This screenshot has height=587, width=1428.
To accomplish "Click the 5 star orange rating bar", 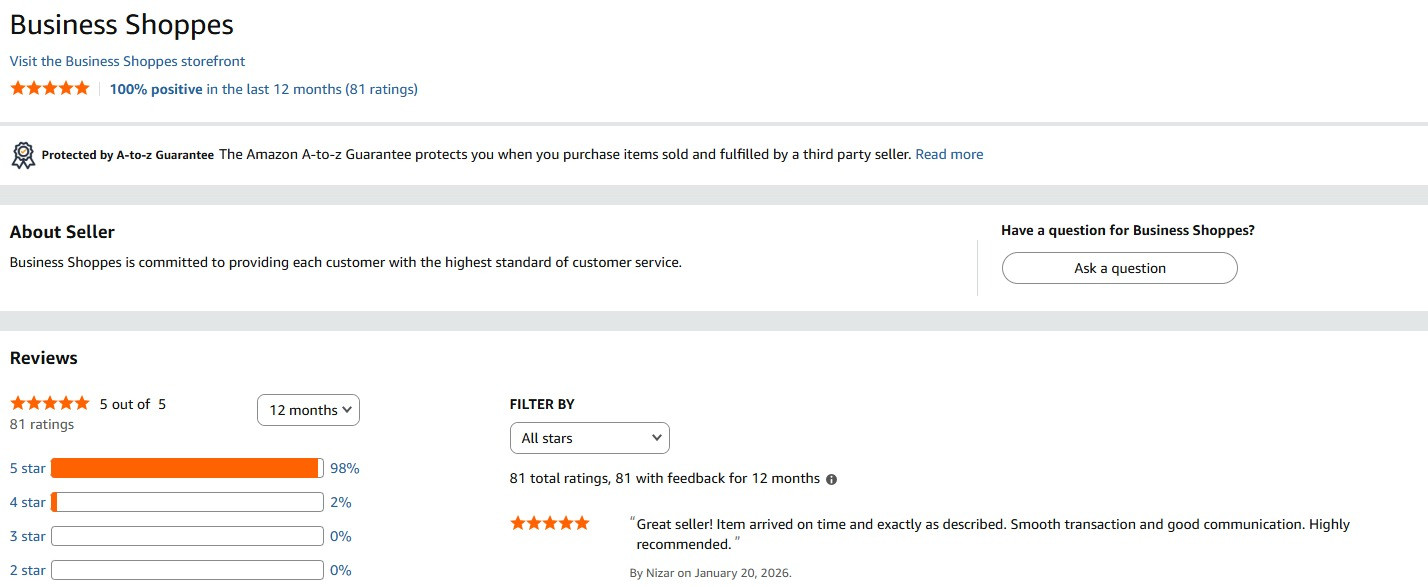I will click(187, 468).
